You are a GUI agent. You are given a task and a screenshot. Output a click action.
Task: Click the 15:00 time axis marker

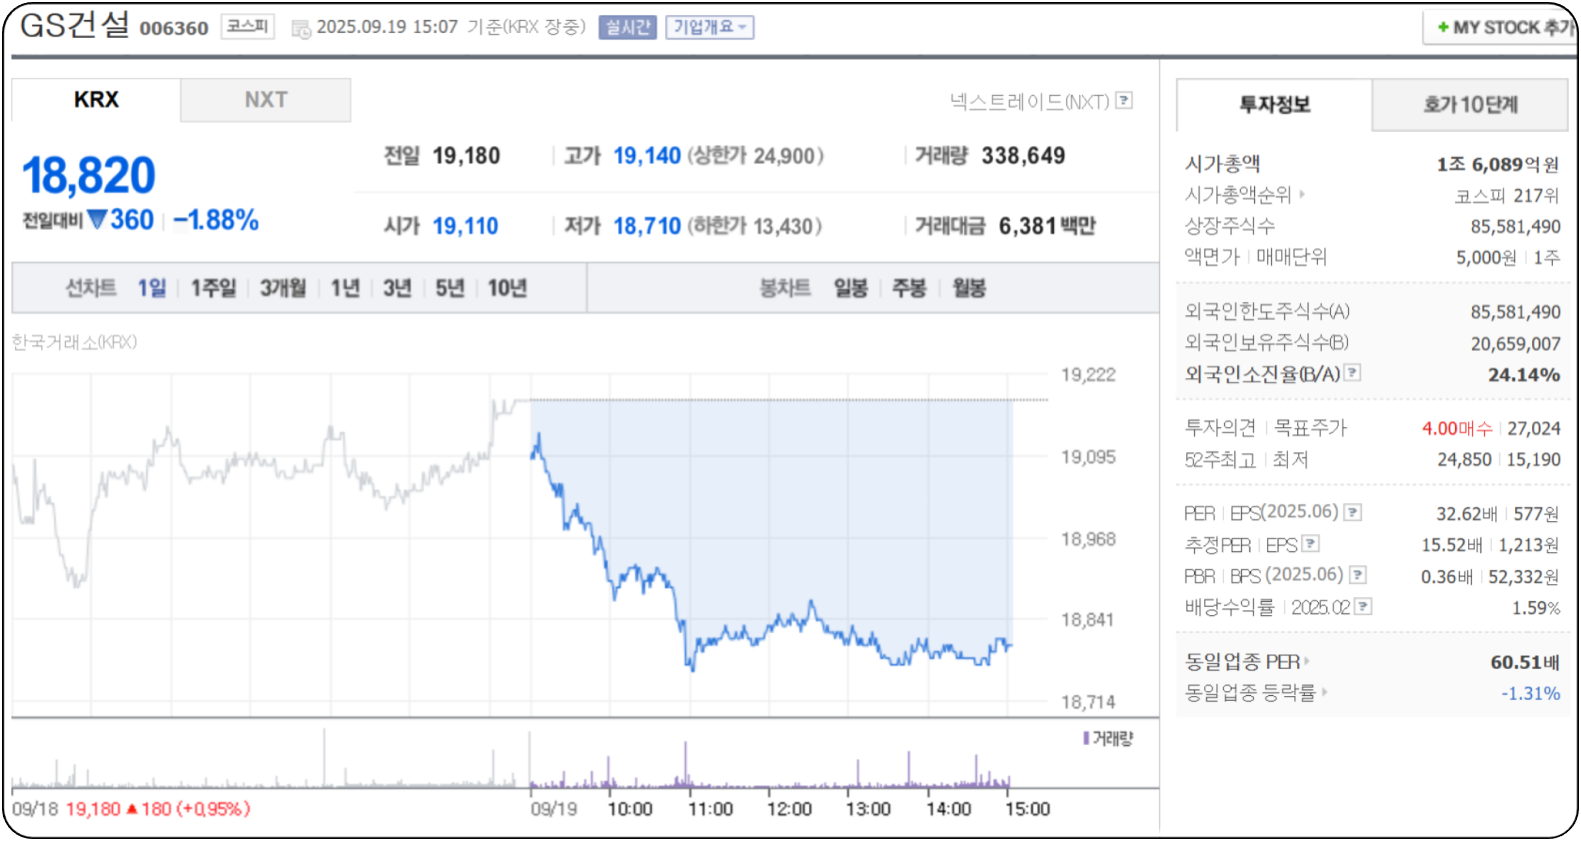click(1027, 809)
